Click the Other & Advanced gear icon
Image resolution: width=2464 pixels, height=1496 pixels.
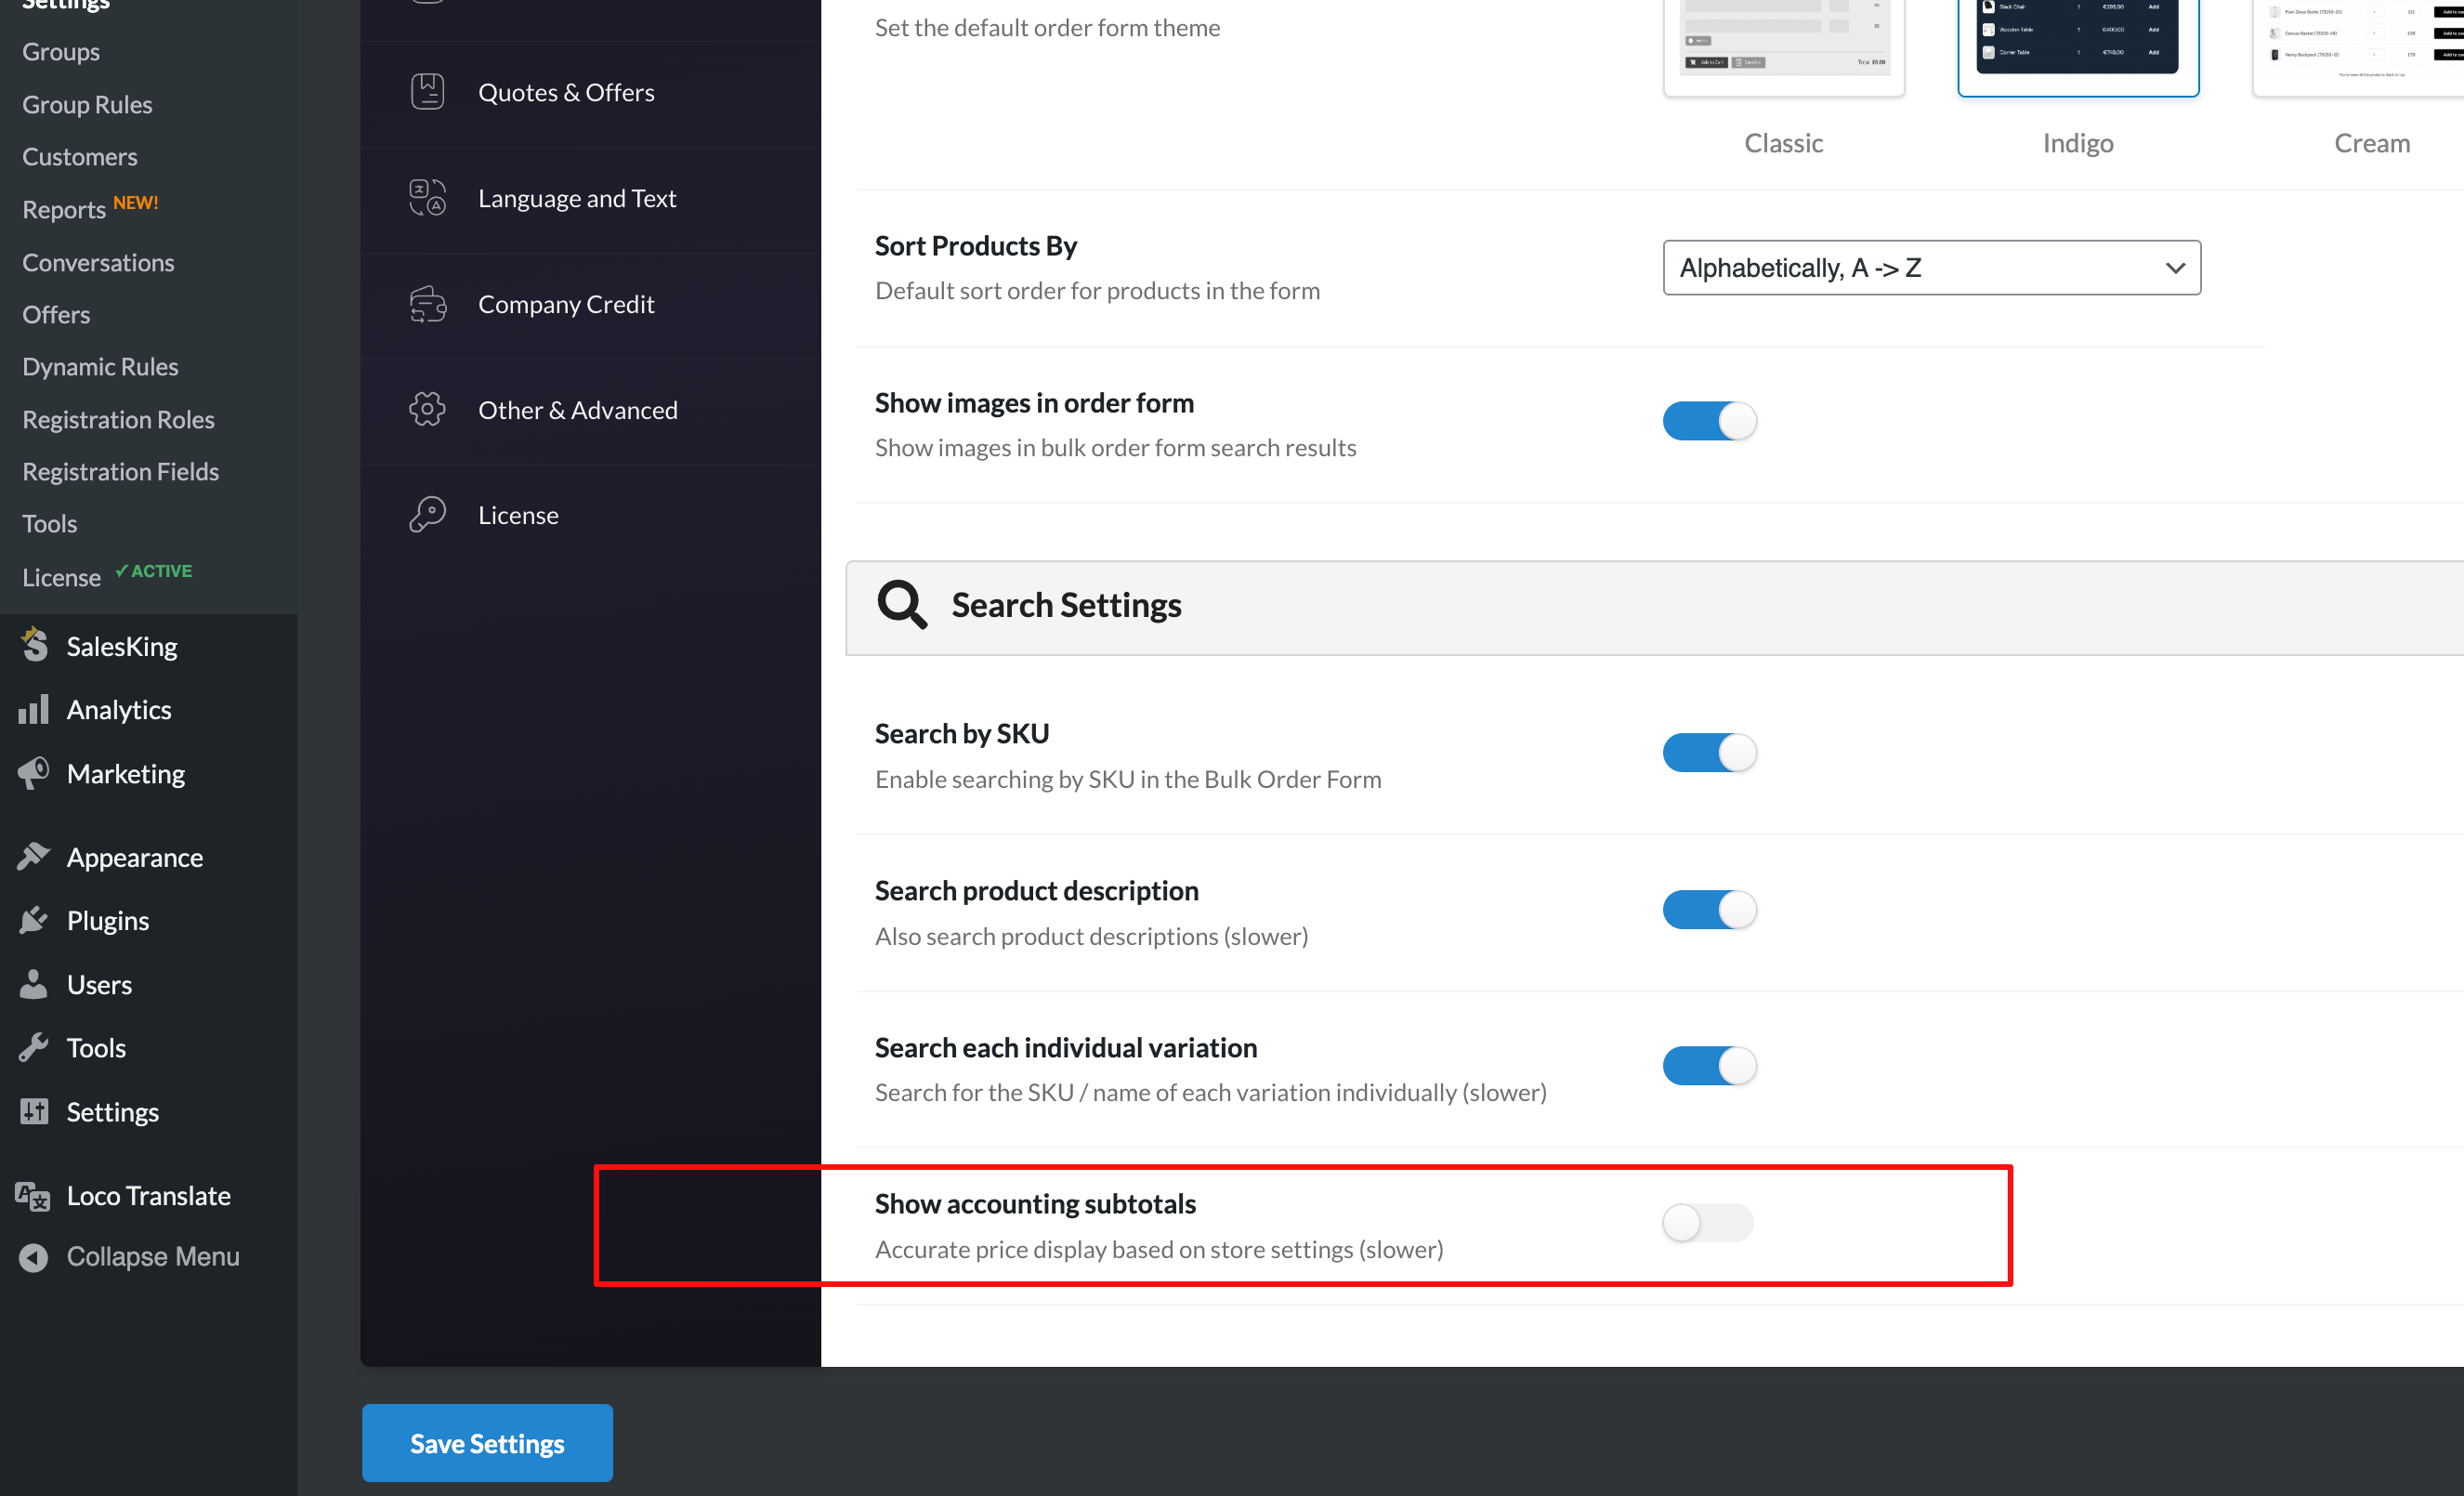(x=427, y=409)
